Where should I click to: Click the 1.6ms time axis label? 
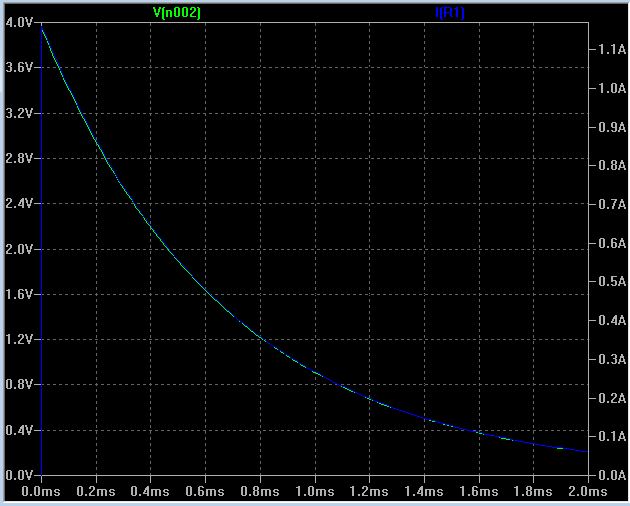pyautogui.click(x=479, y=491)
